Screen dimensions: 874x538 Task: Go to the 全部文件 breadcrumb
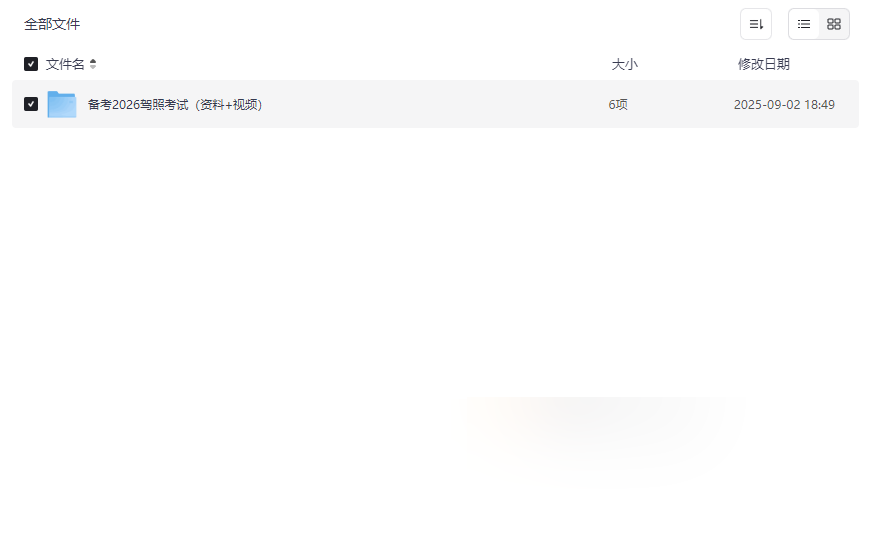52,24
